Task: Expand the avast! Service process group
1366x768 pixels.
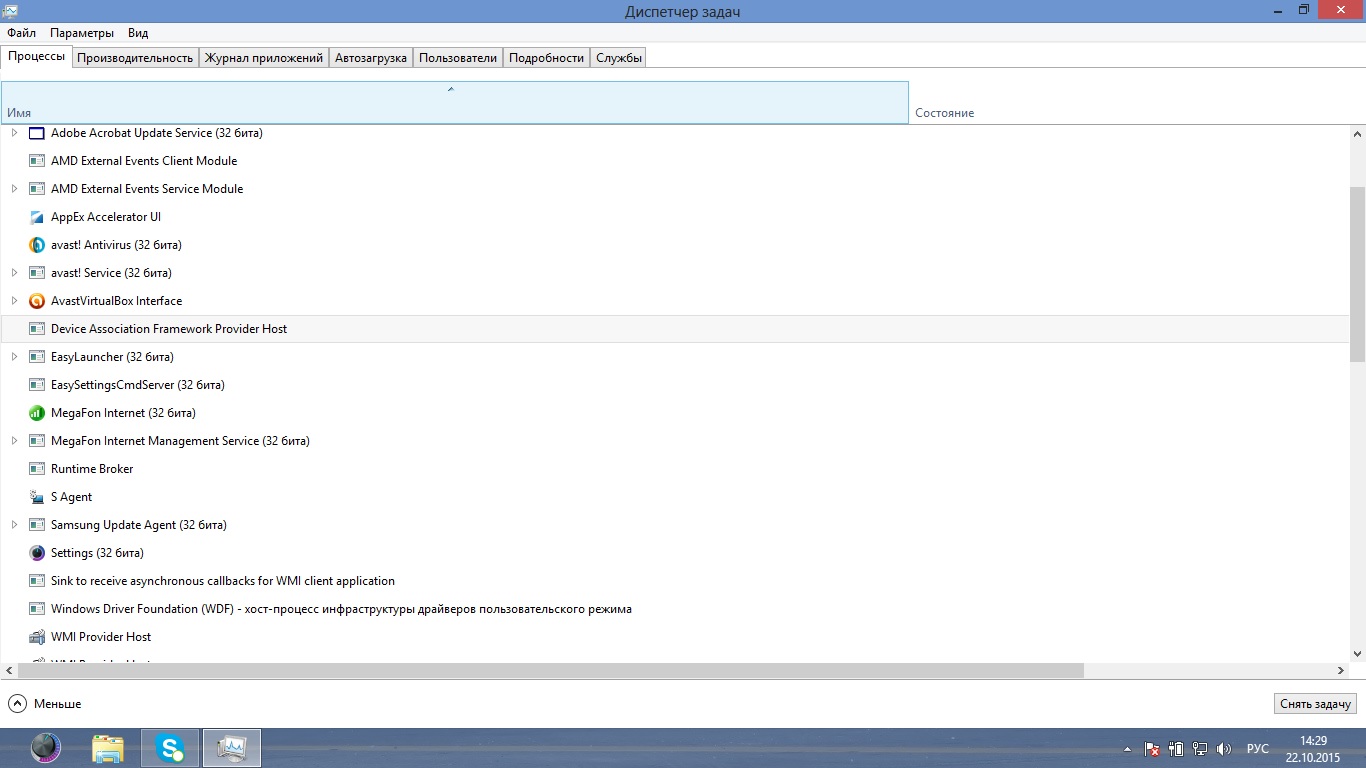Action: 14,273
